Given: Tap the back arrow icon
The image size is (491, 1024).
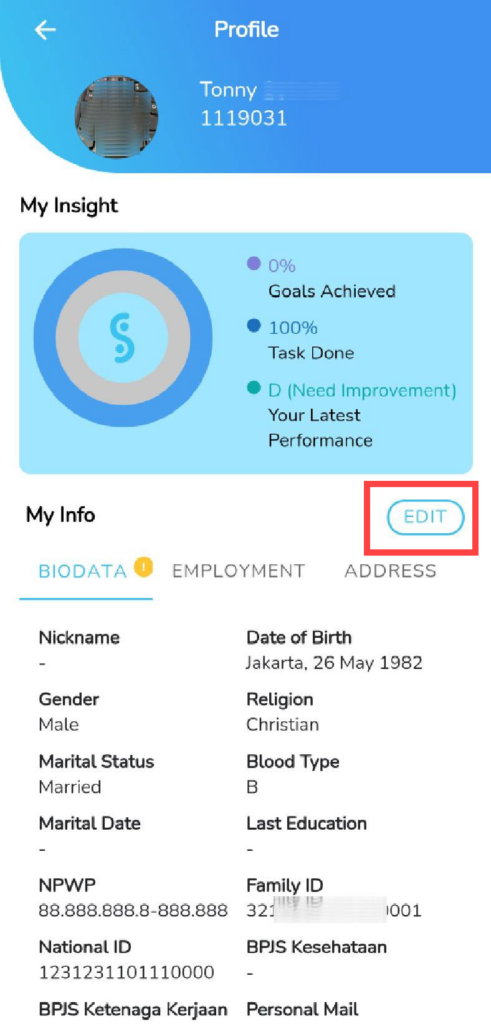Looking at the screenshot, I should (45, 30).
